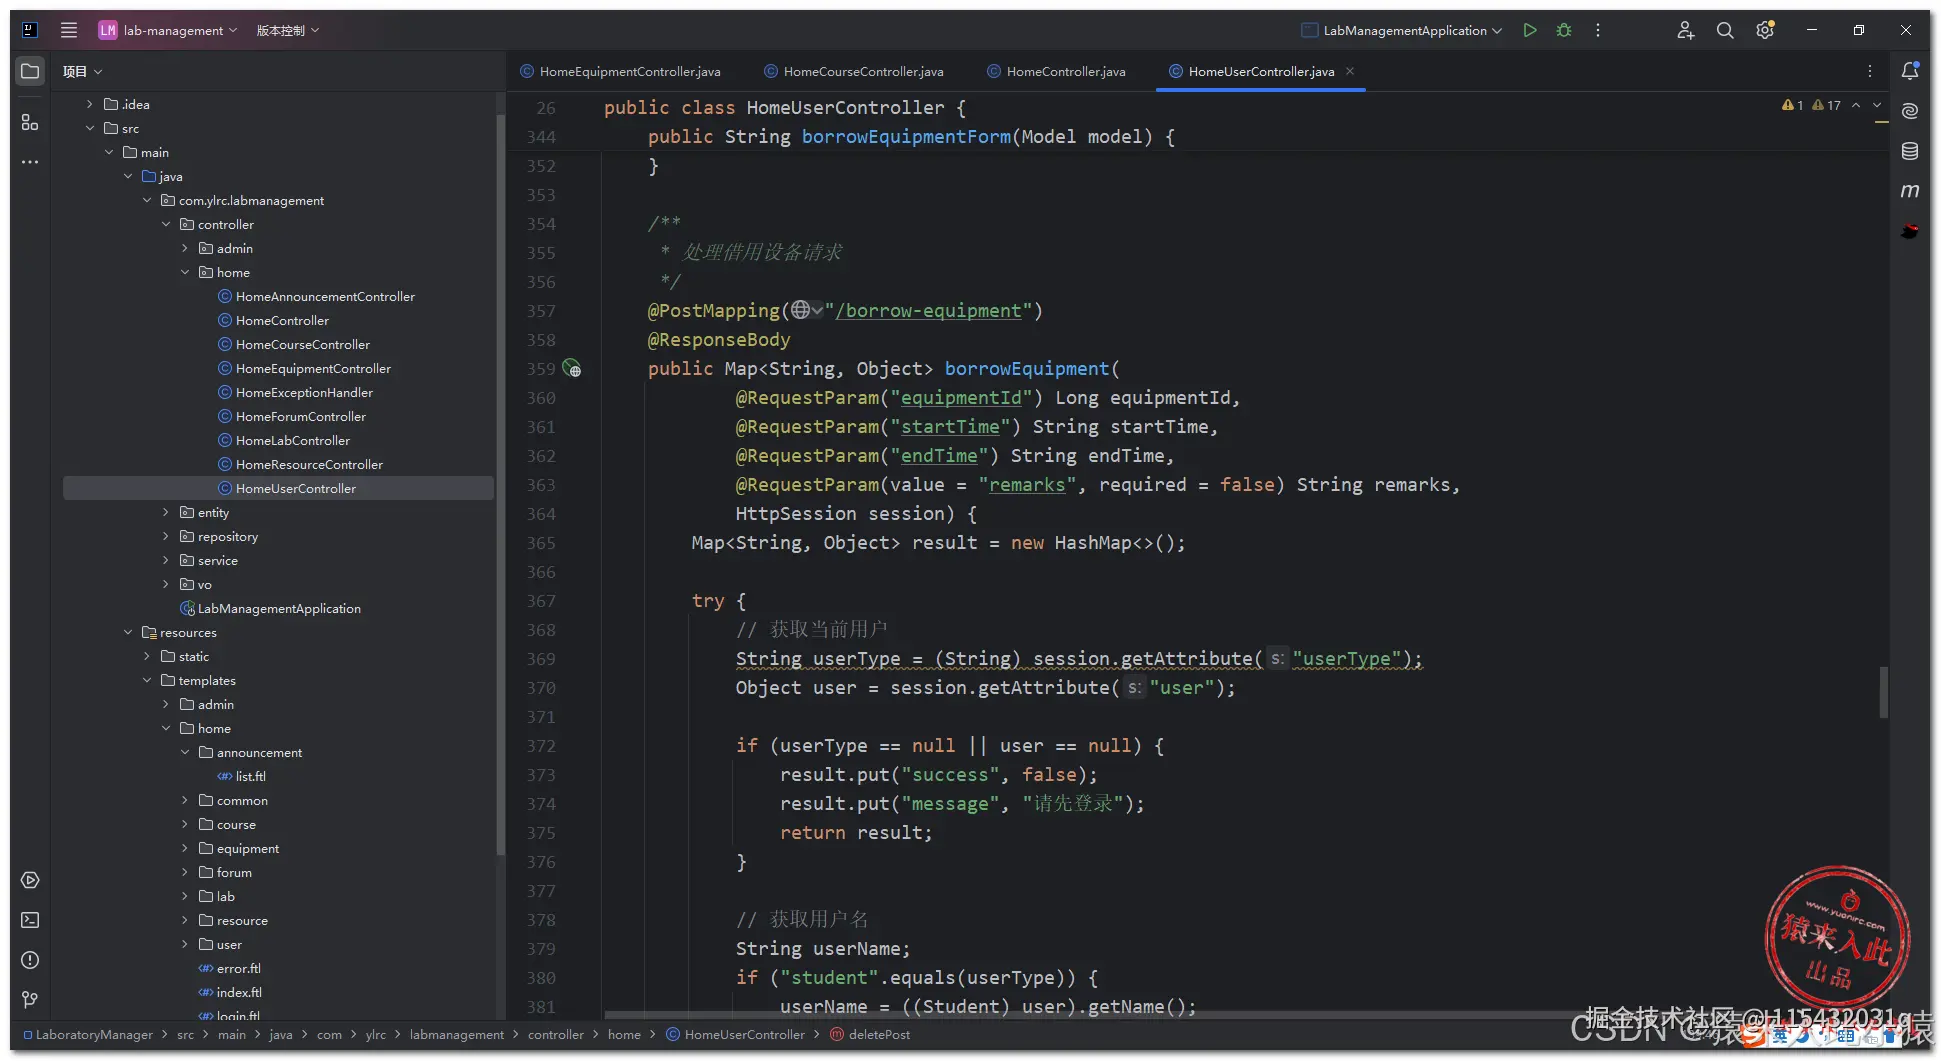Expand the static folder
1941x1061 pixels.
(147, 656)
